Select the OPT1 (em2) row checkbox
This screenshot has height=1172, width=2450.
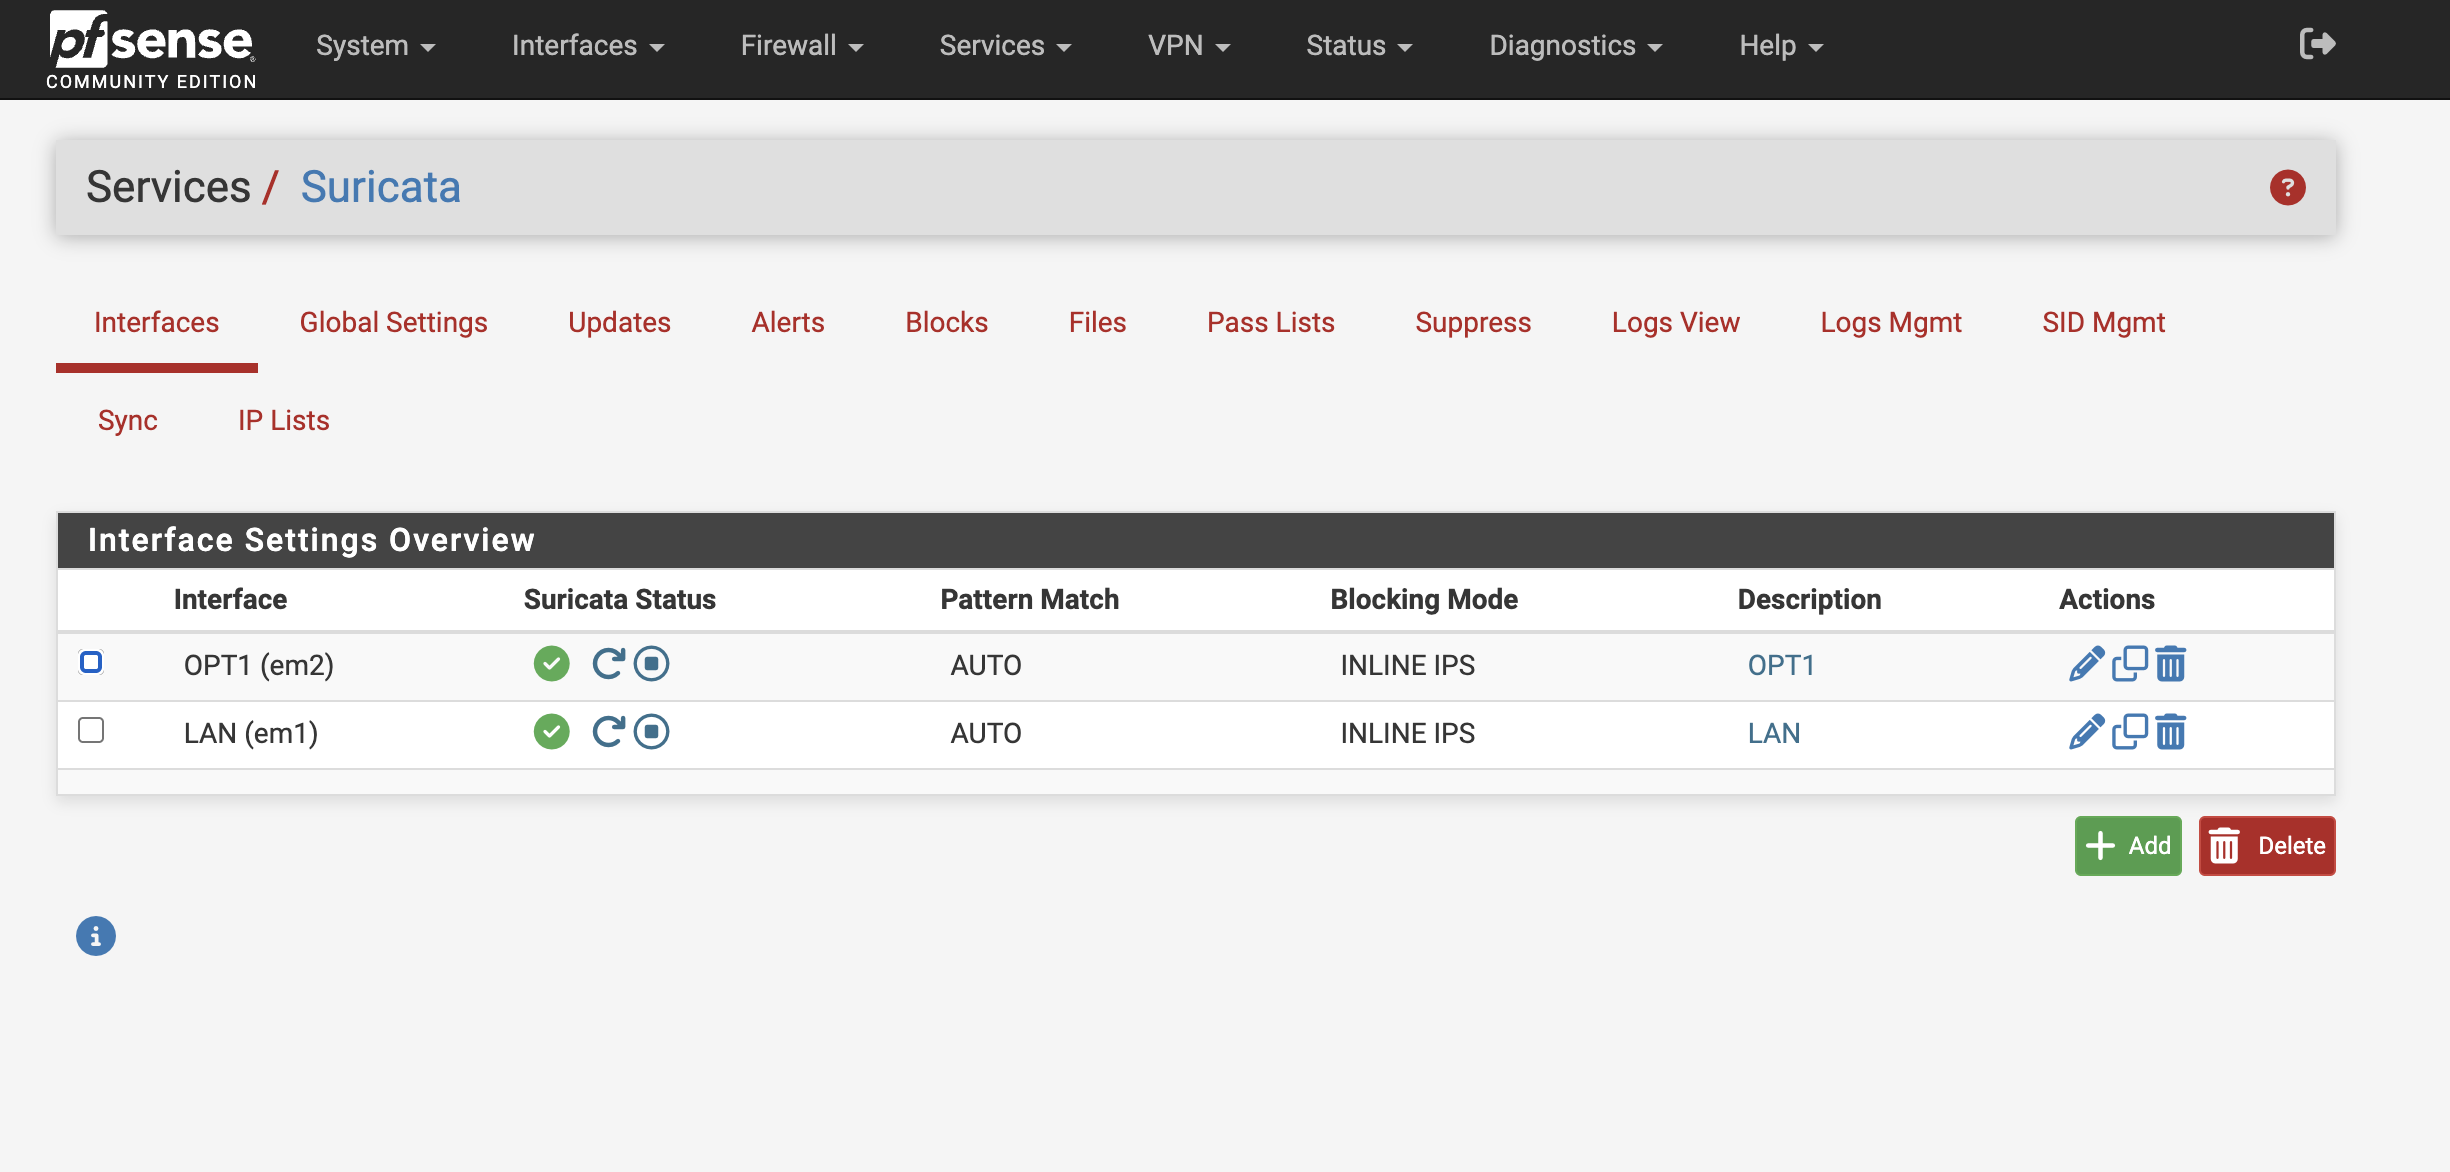coord(91,663)
